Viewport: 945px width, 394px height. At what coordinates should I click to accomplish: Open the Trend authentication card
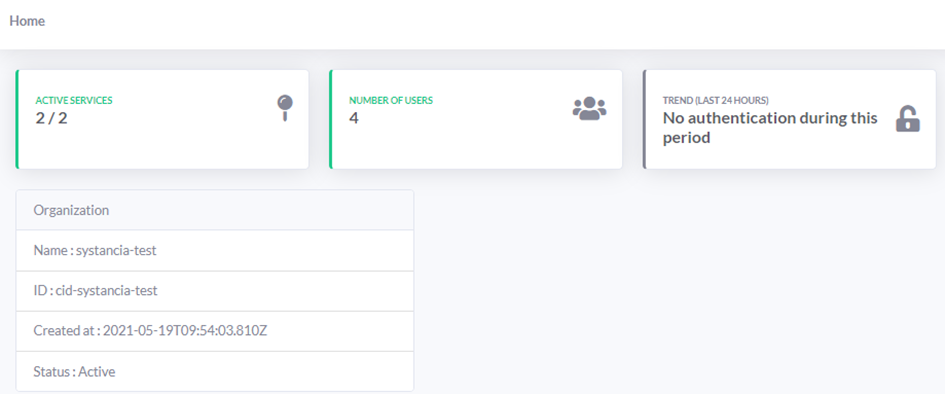click(x=790, y=119)
